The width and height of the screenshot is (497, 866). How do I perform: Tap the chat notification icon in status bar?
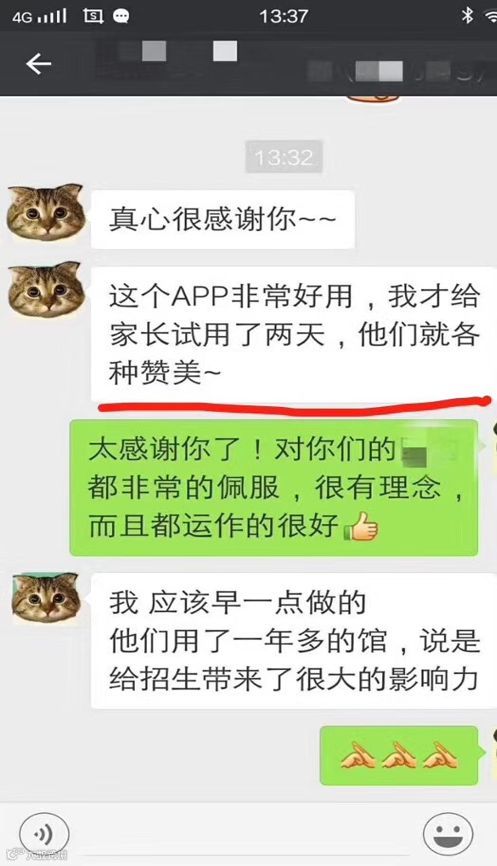(121, 17)
